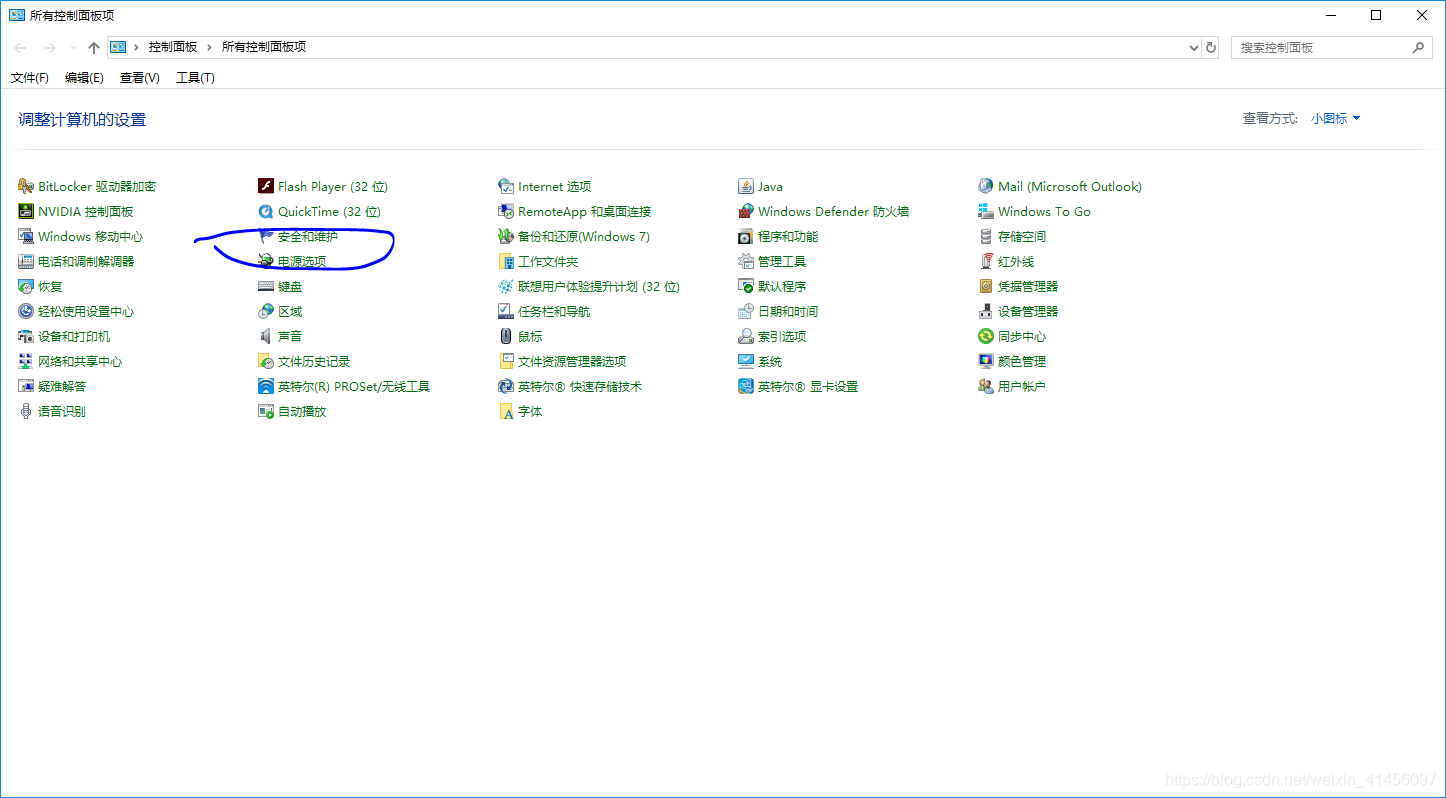Click the 所有控制面板项 breadcrumb segment
1446x798 pixels.
click(x=264, y=47)
